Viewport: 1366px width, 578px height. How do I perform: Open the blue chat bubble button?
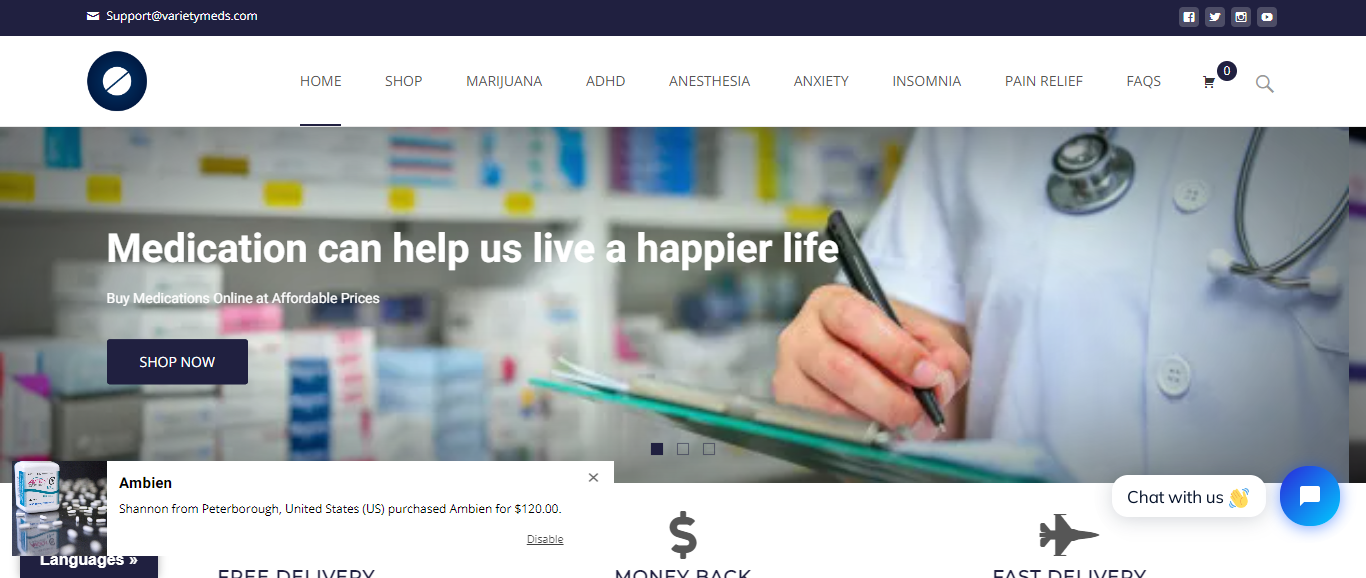tap(1309, 496)
